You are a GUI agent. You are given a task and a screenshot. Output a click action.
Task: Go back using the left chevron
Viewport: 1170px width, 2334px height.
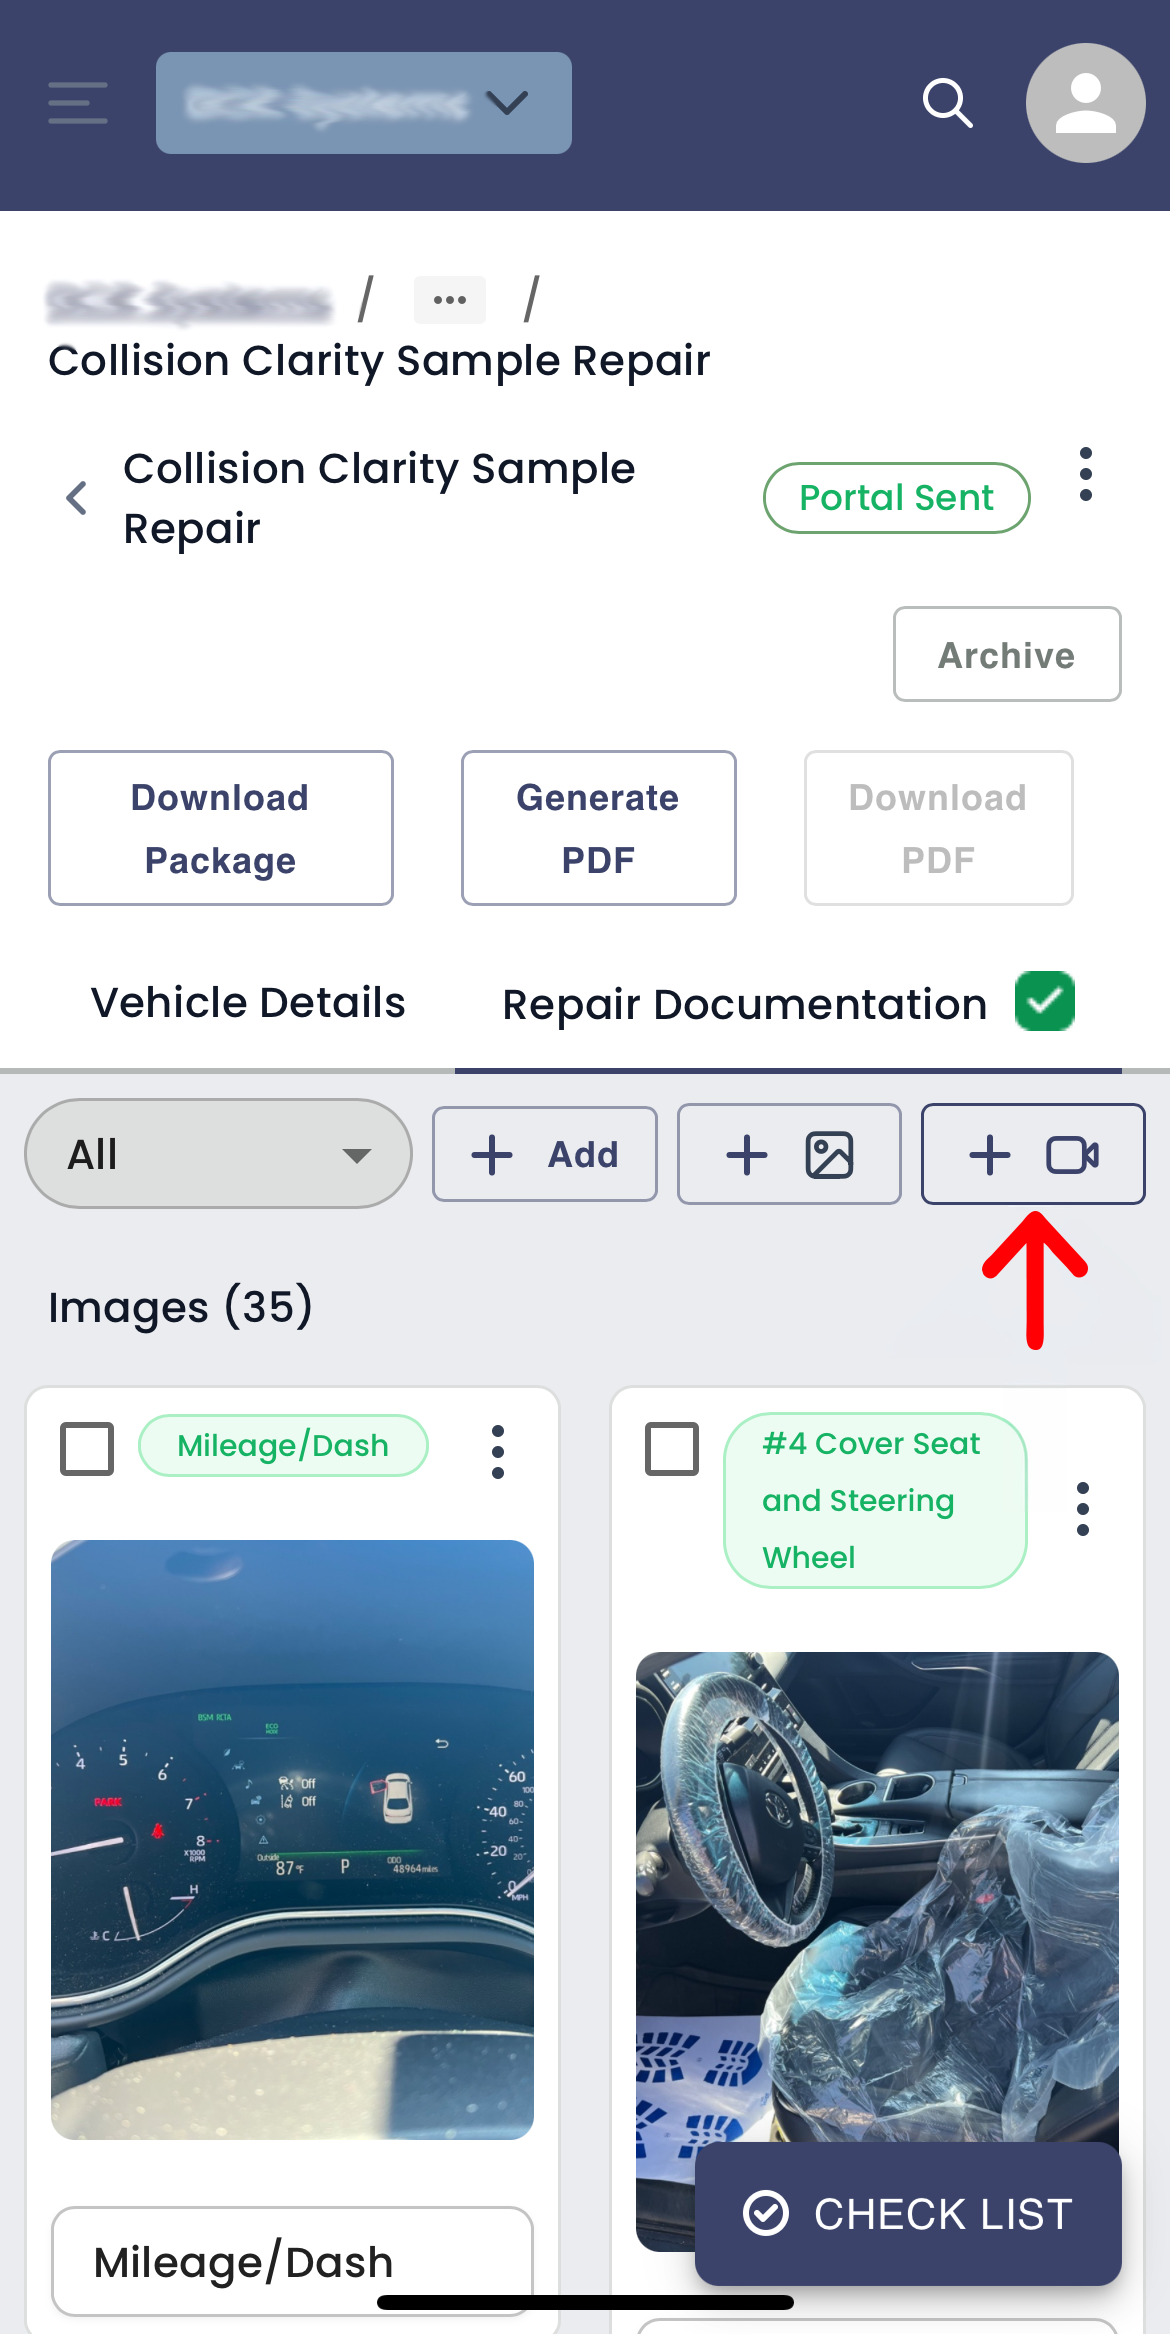(77, 497)
